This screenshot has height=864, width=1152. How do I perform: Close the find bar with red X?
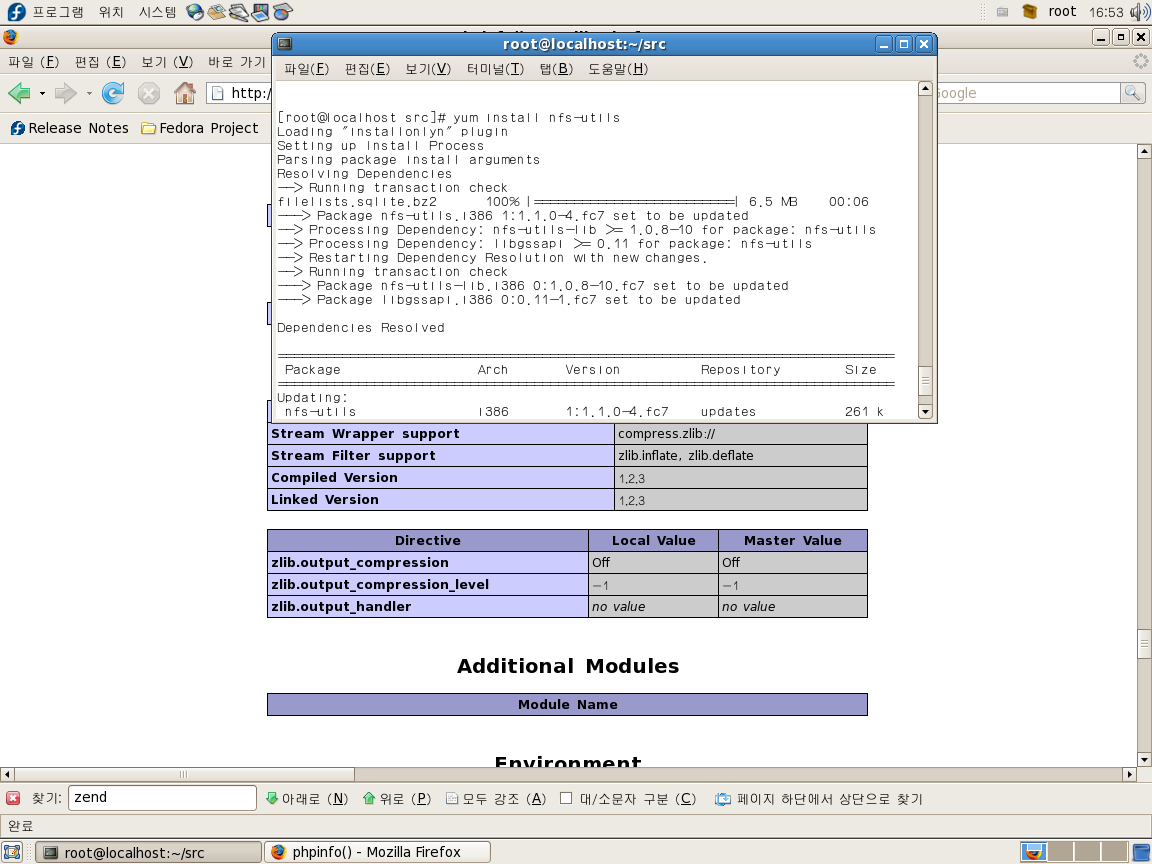coord(13,798)
